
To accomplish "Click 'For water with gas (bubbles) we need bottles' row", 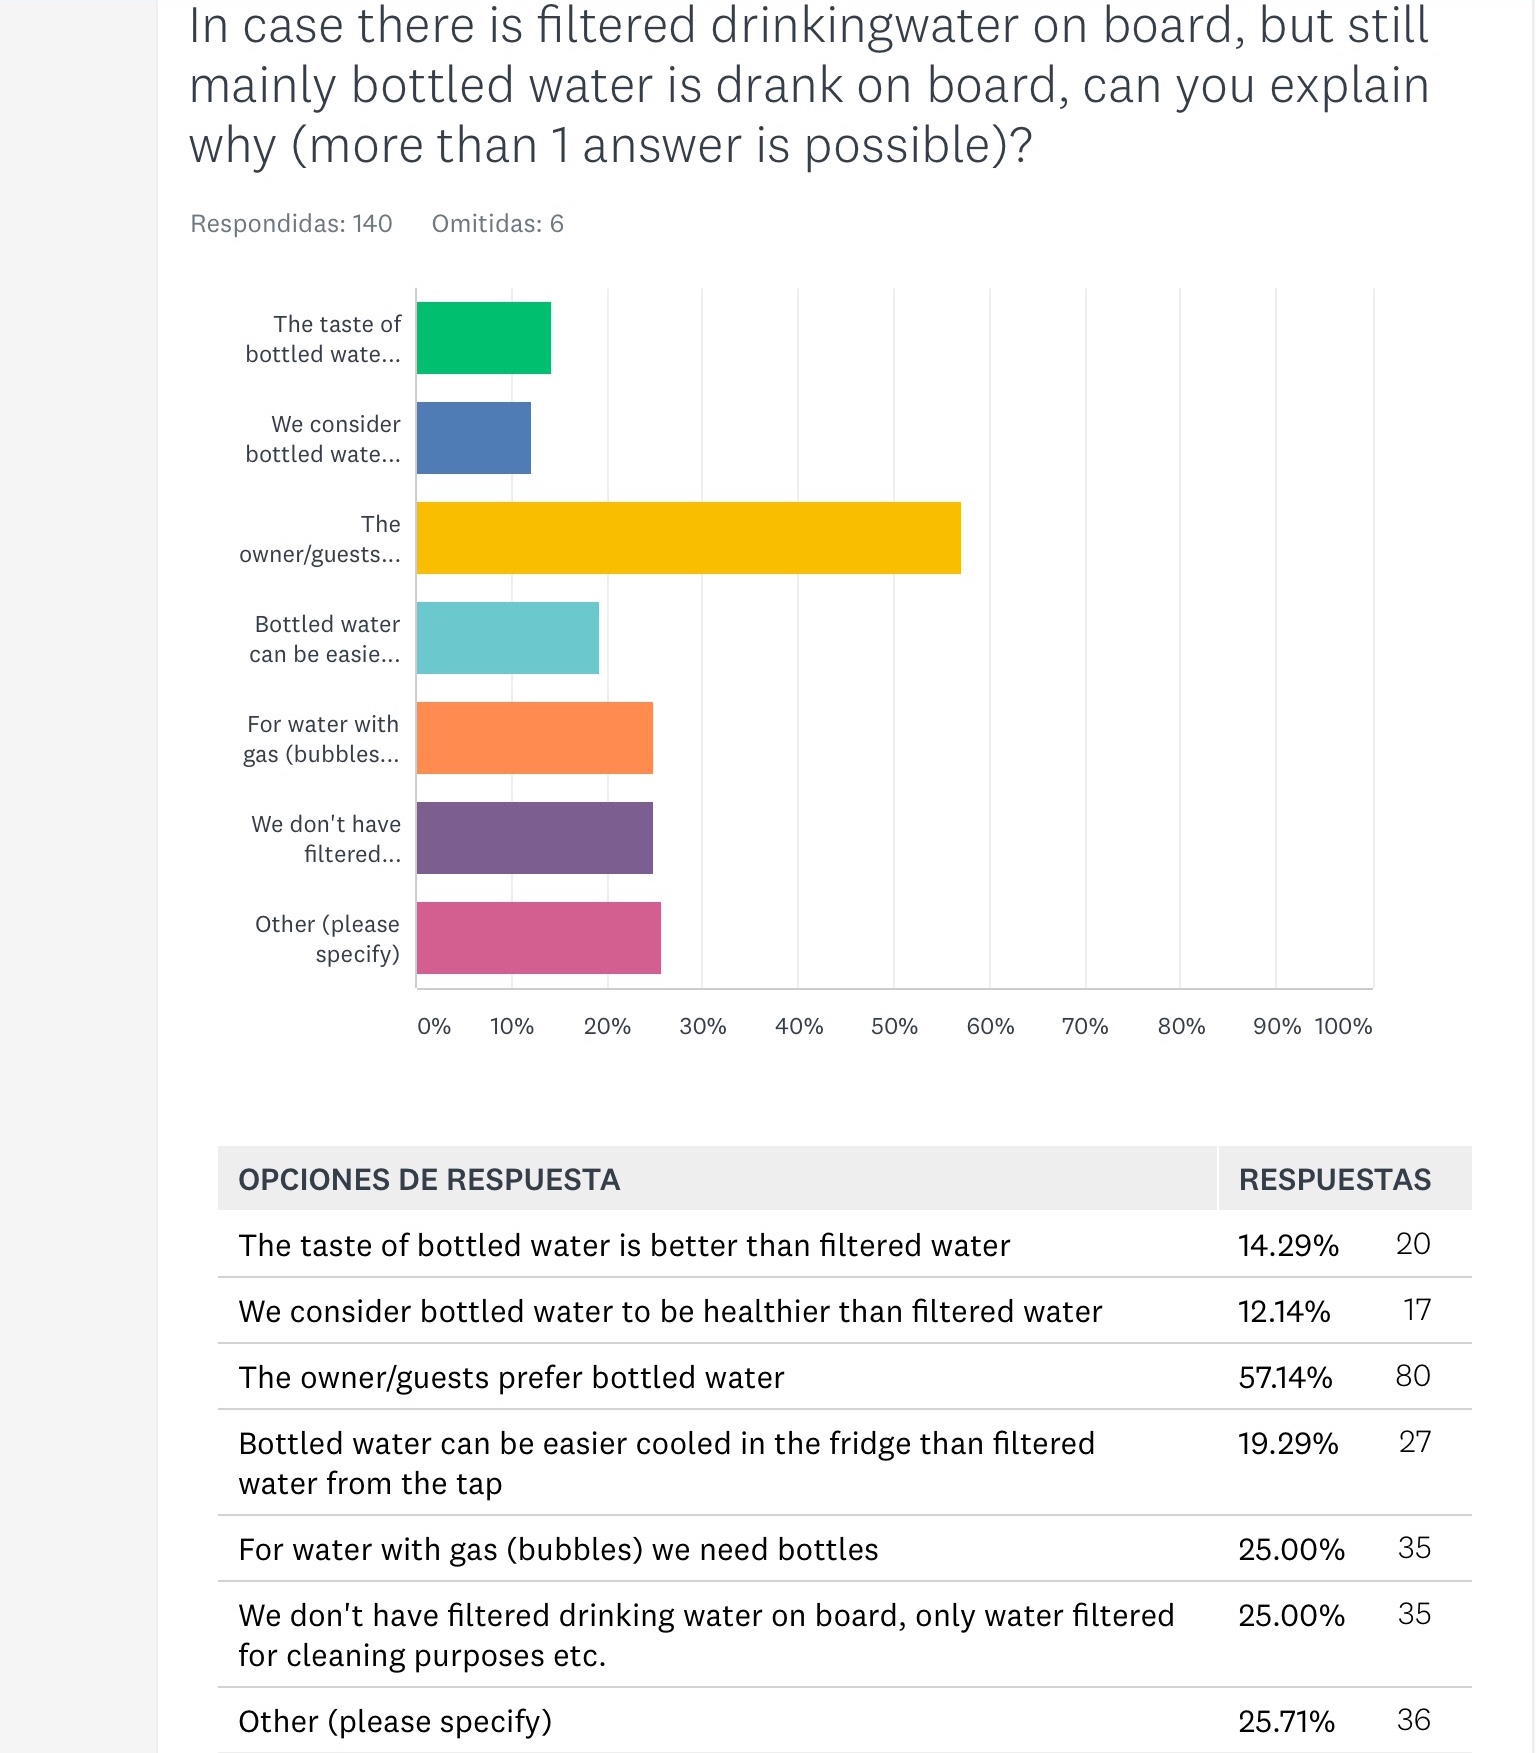I will coord(558,1549).
